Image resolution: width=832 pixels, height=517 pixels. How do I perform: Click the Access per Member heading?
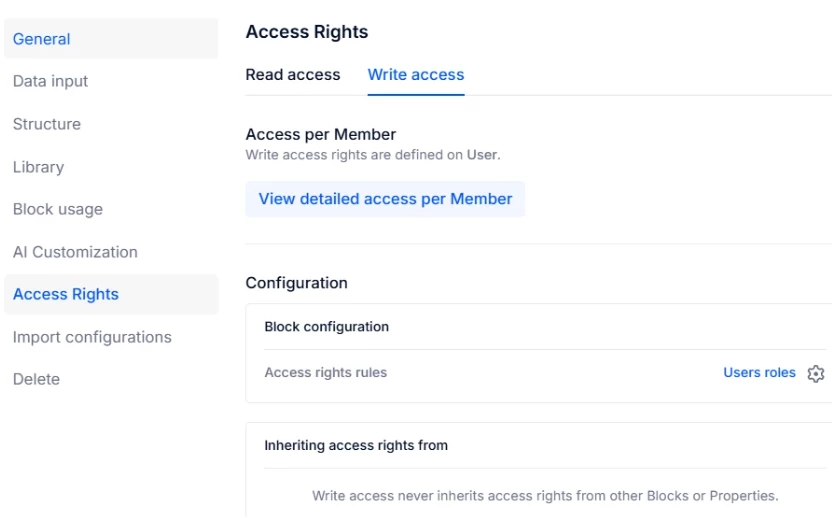321,135
